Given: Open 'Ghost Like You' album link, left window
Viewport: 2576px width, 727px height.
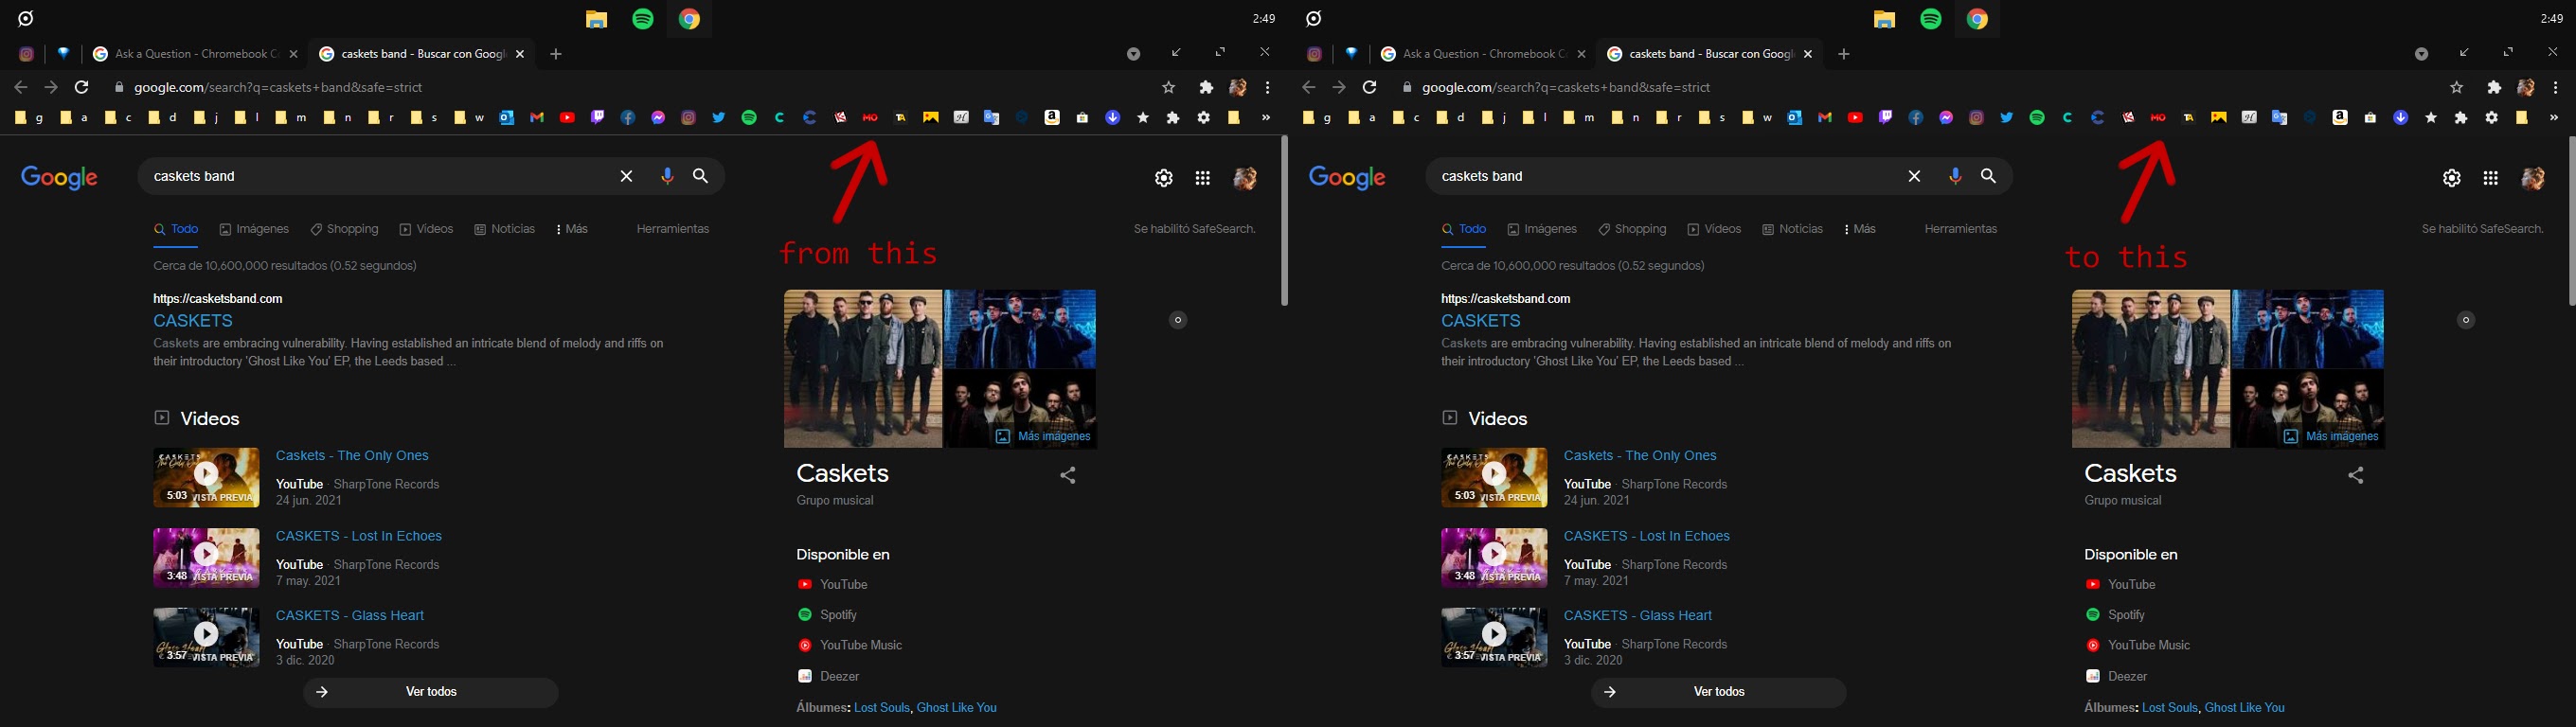Looking at the screenshot, I should pos(957,708).
